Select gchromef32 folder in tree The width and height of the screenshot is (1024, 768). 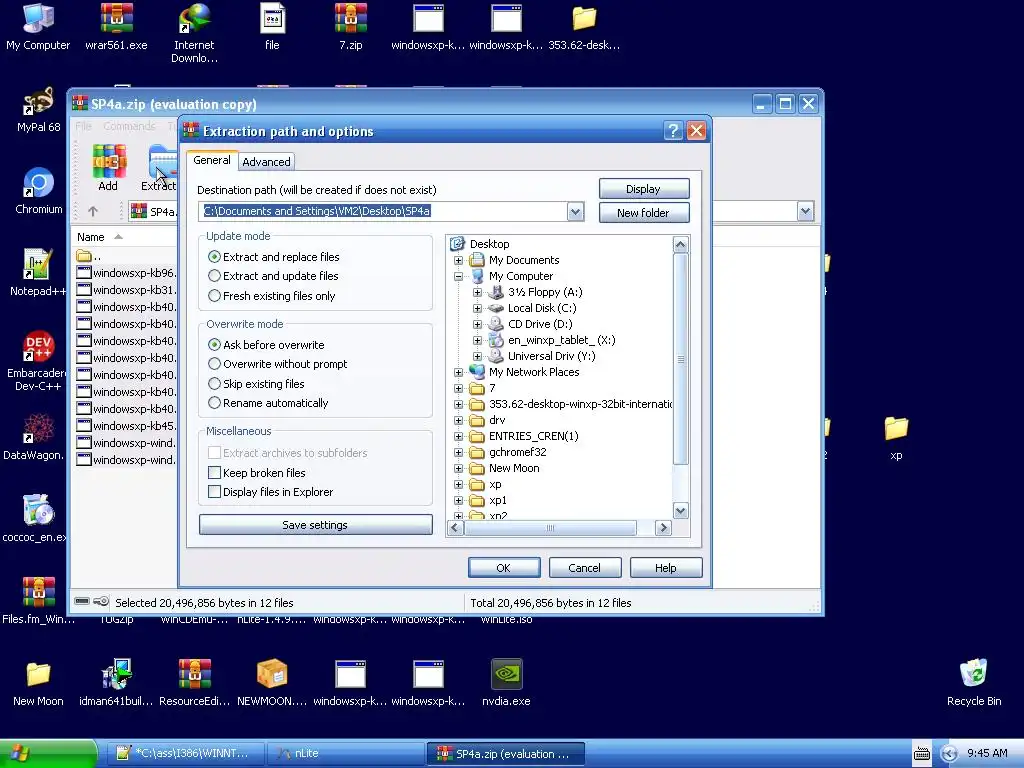click(518, 452)
